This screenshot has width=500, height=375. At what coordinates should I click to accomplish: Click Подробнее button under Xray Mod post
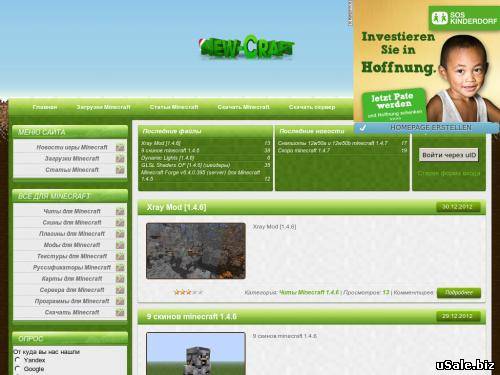(459, 293)
